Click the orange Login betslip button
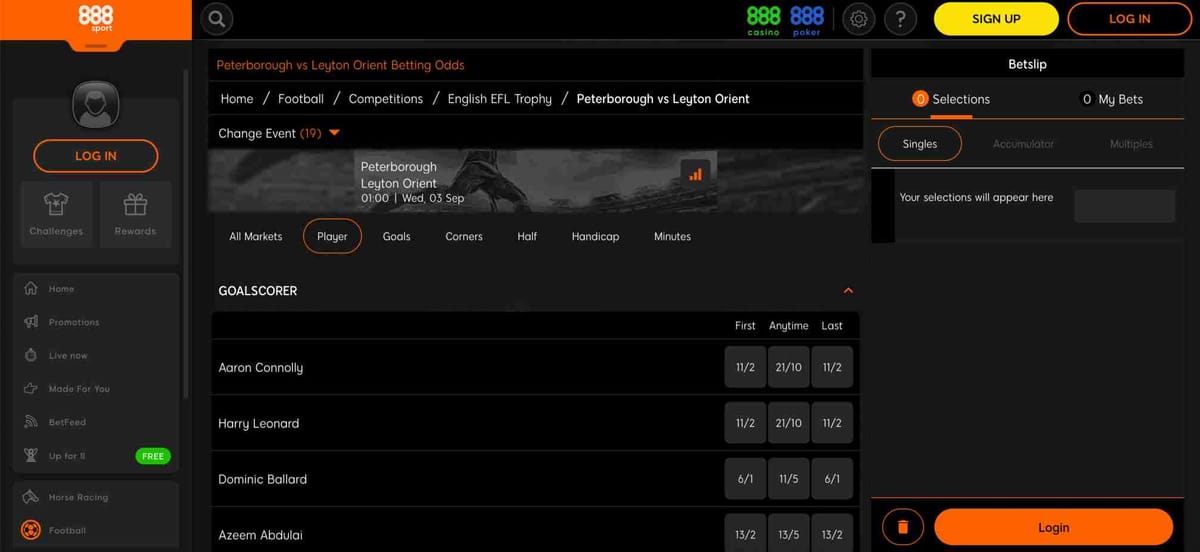1200x552 pixels. click(x=1053, y=527)
